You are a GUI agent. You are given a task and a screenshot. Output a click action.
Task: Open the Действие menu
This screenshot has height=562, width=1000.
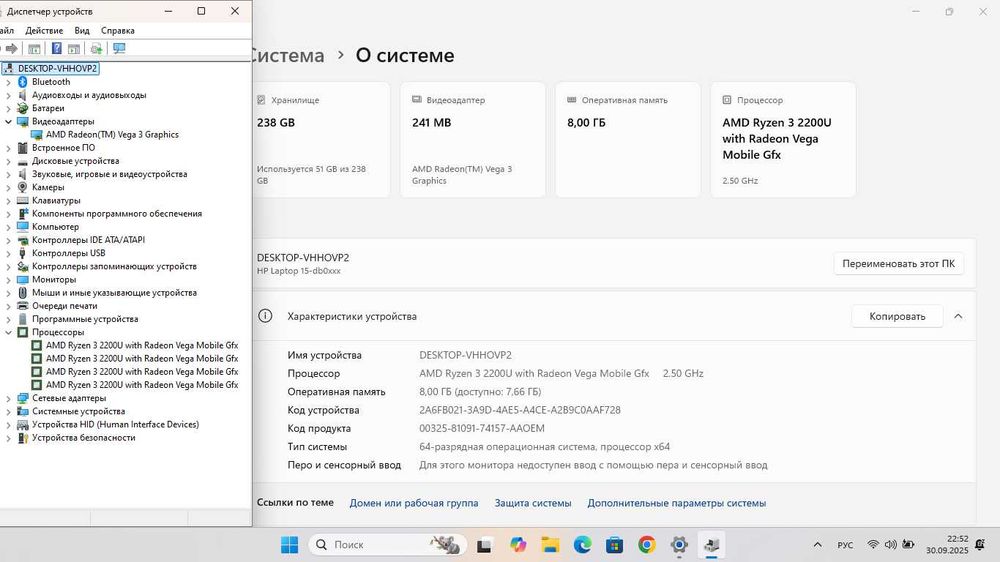[x=44, y=31]
